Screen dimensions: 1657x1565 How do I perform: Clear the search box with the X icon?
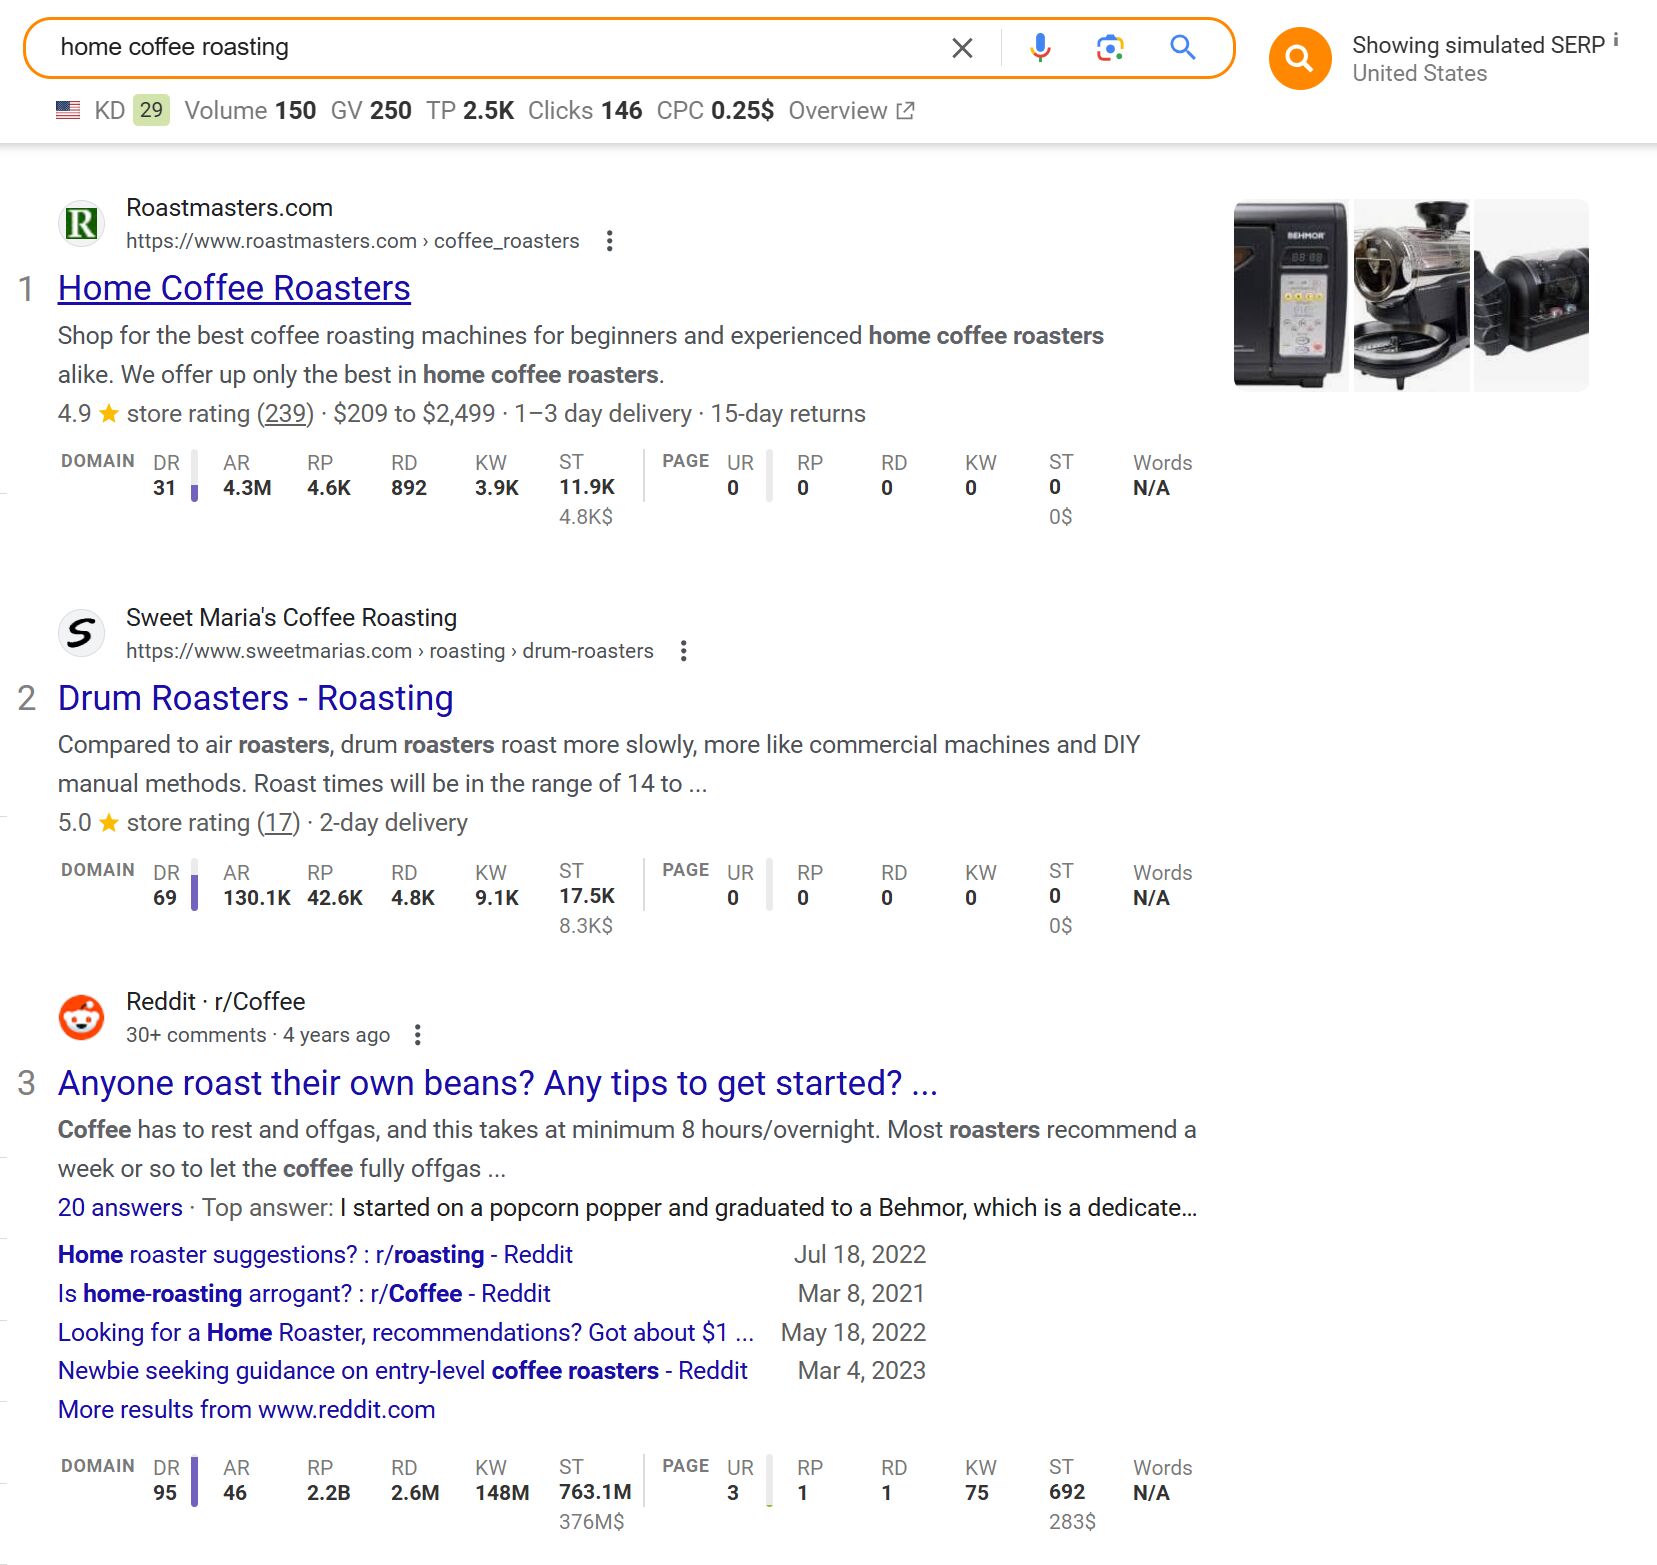pos(962,48)
